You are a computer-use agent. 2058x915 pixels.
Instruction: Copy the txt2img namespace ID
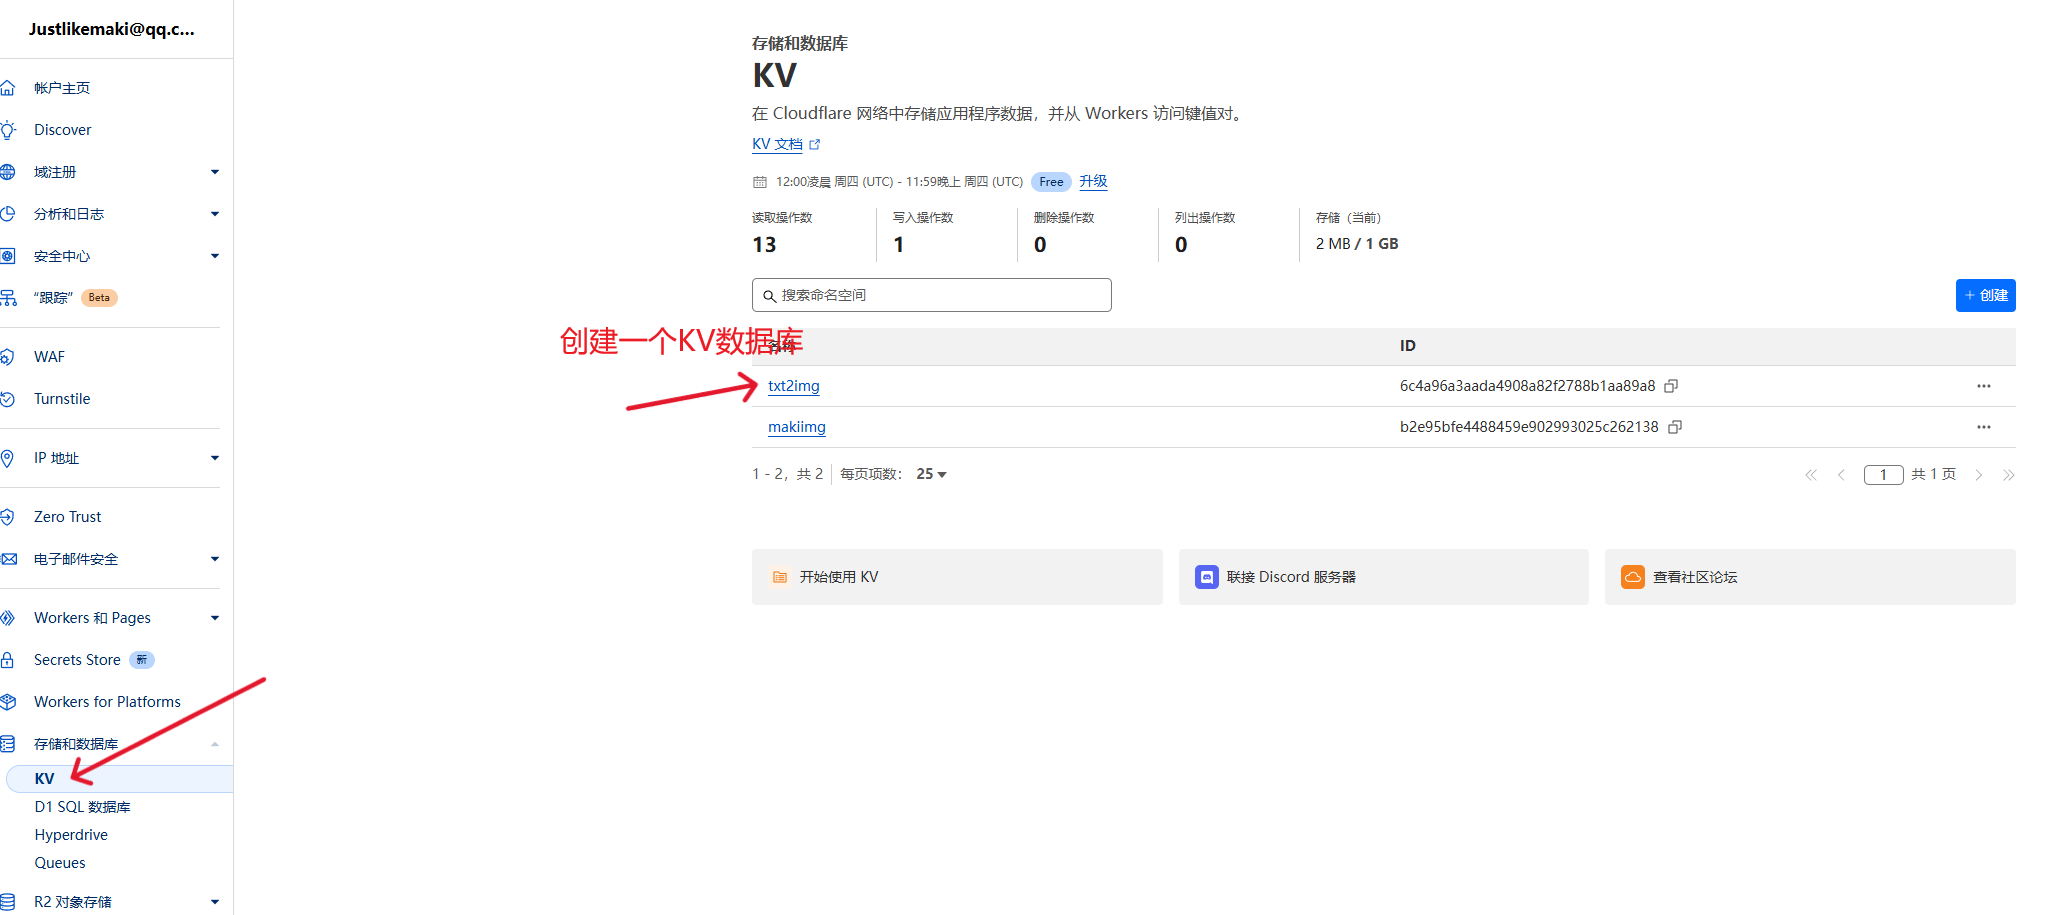click(x=1670, y=386)
